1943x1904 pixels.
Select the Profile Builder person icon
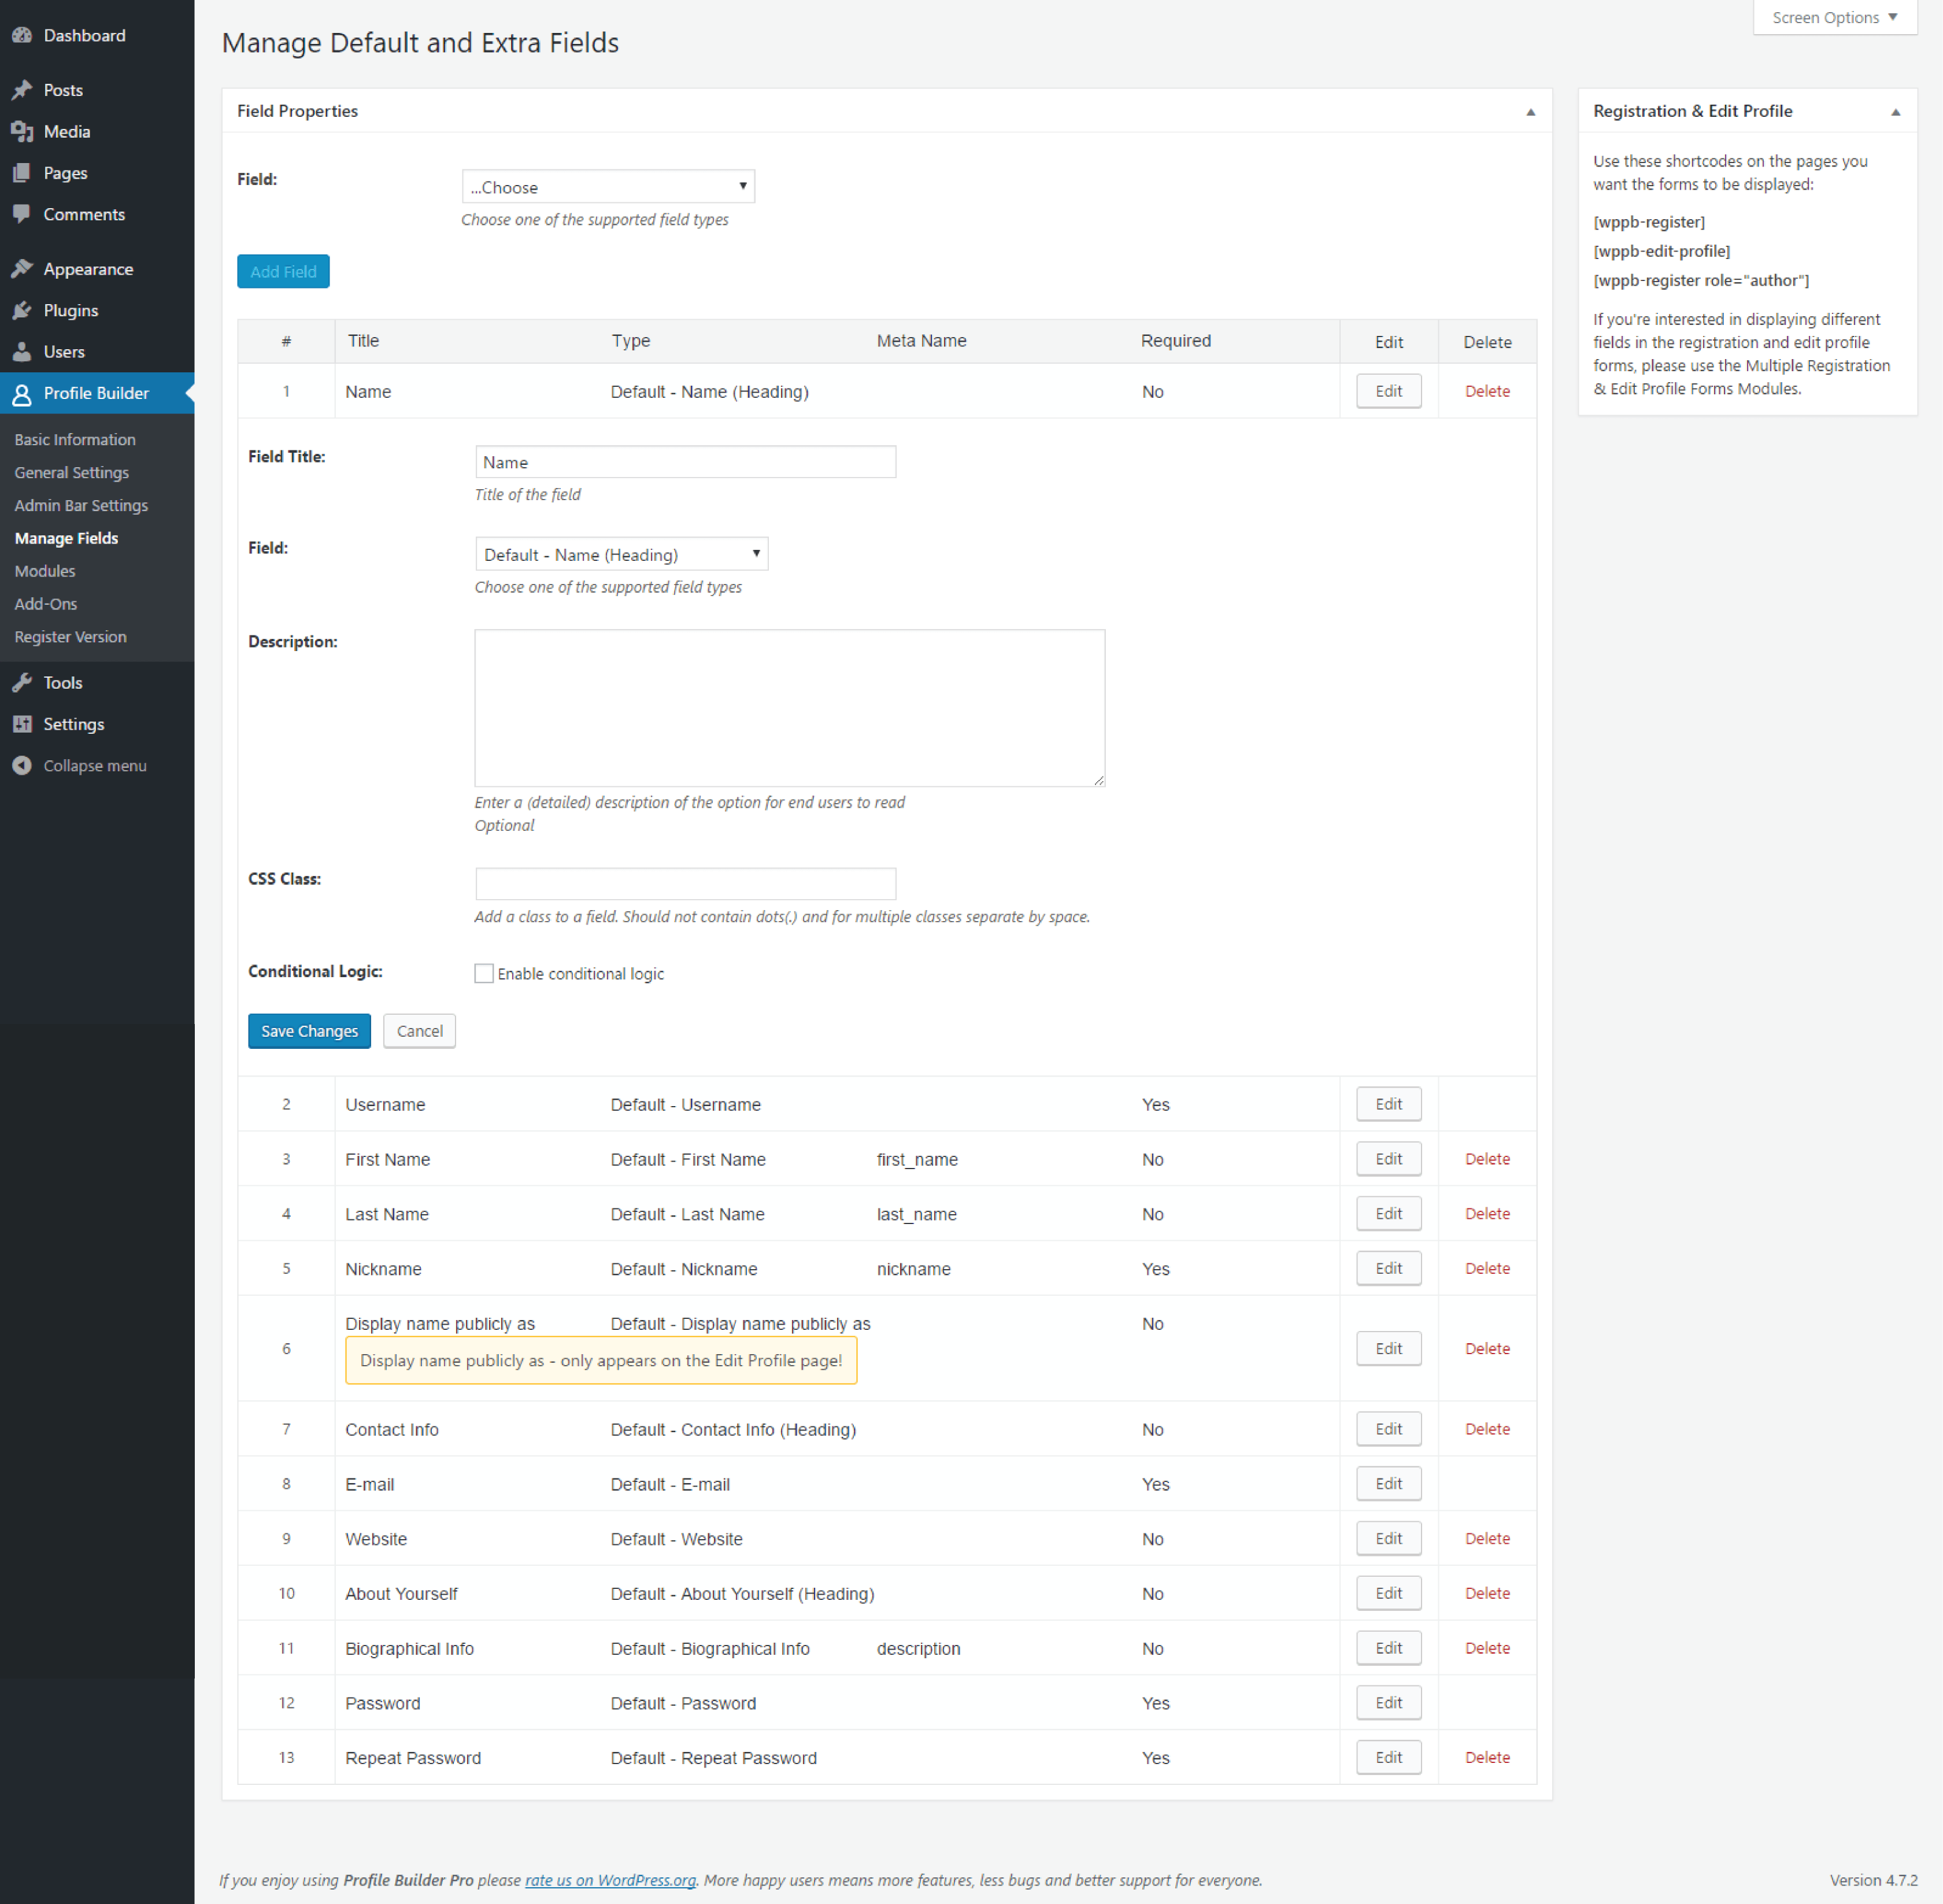coord(23,393)
